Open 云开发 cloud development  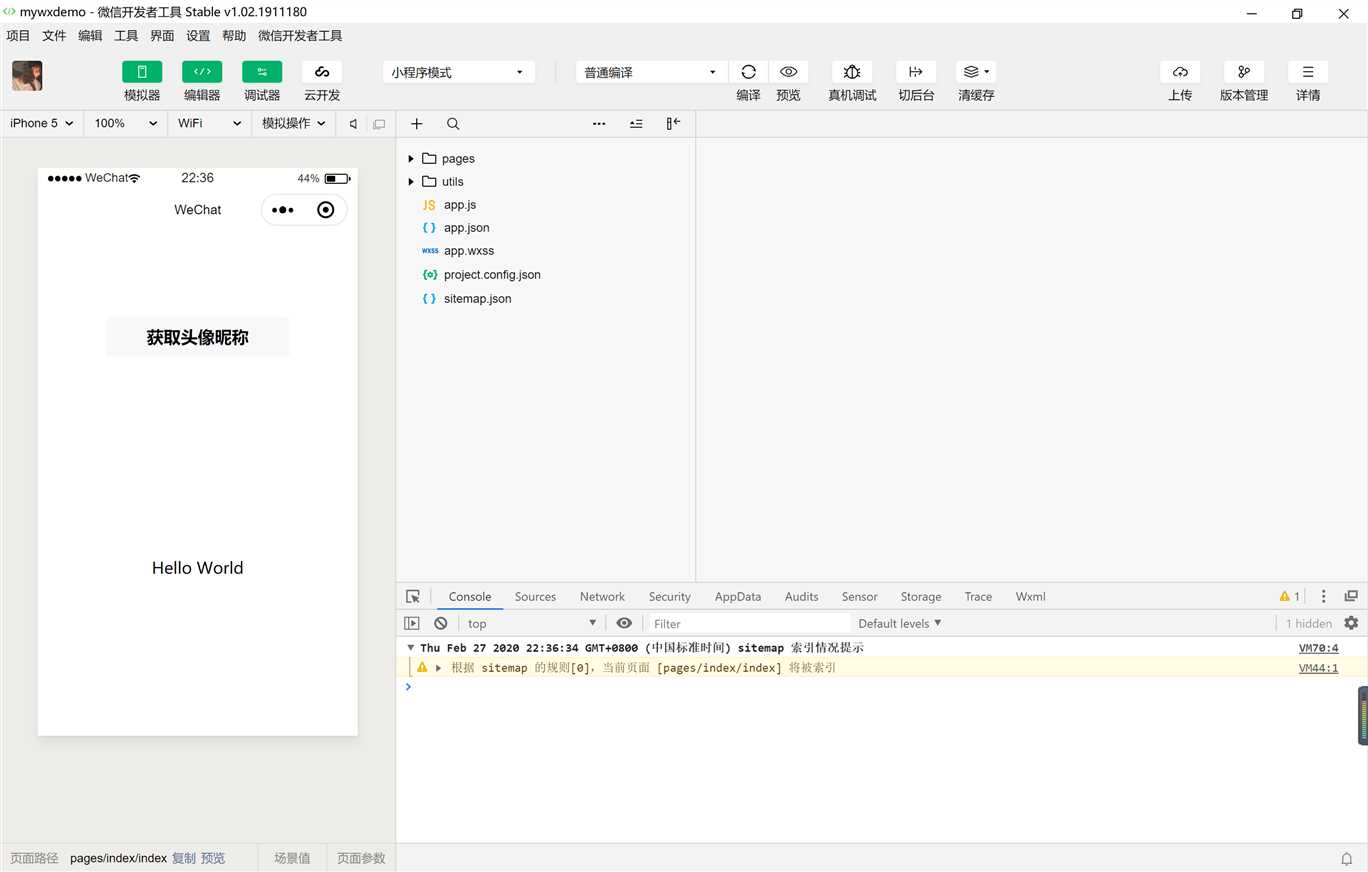(322, 72)
